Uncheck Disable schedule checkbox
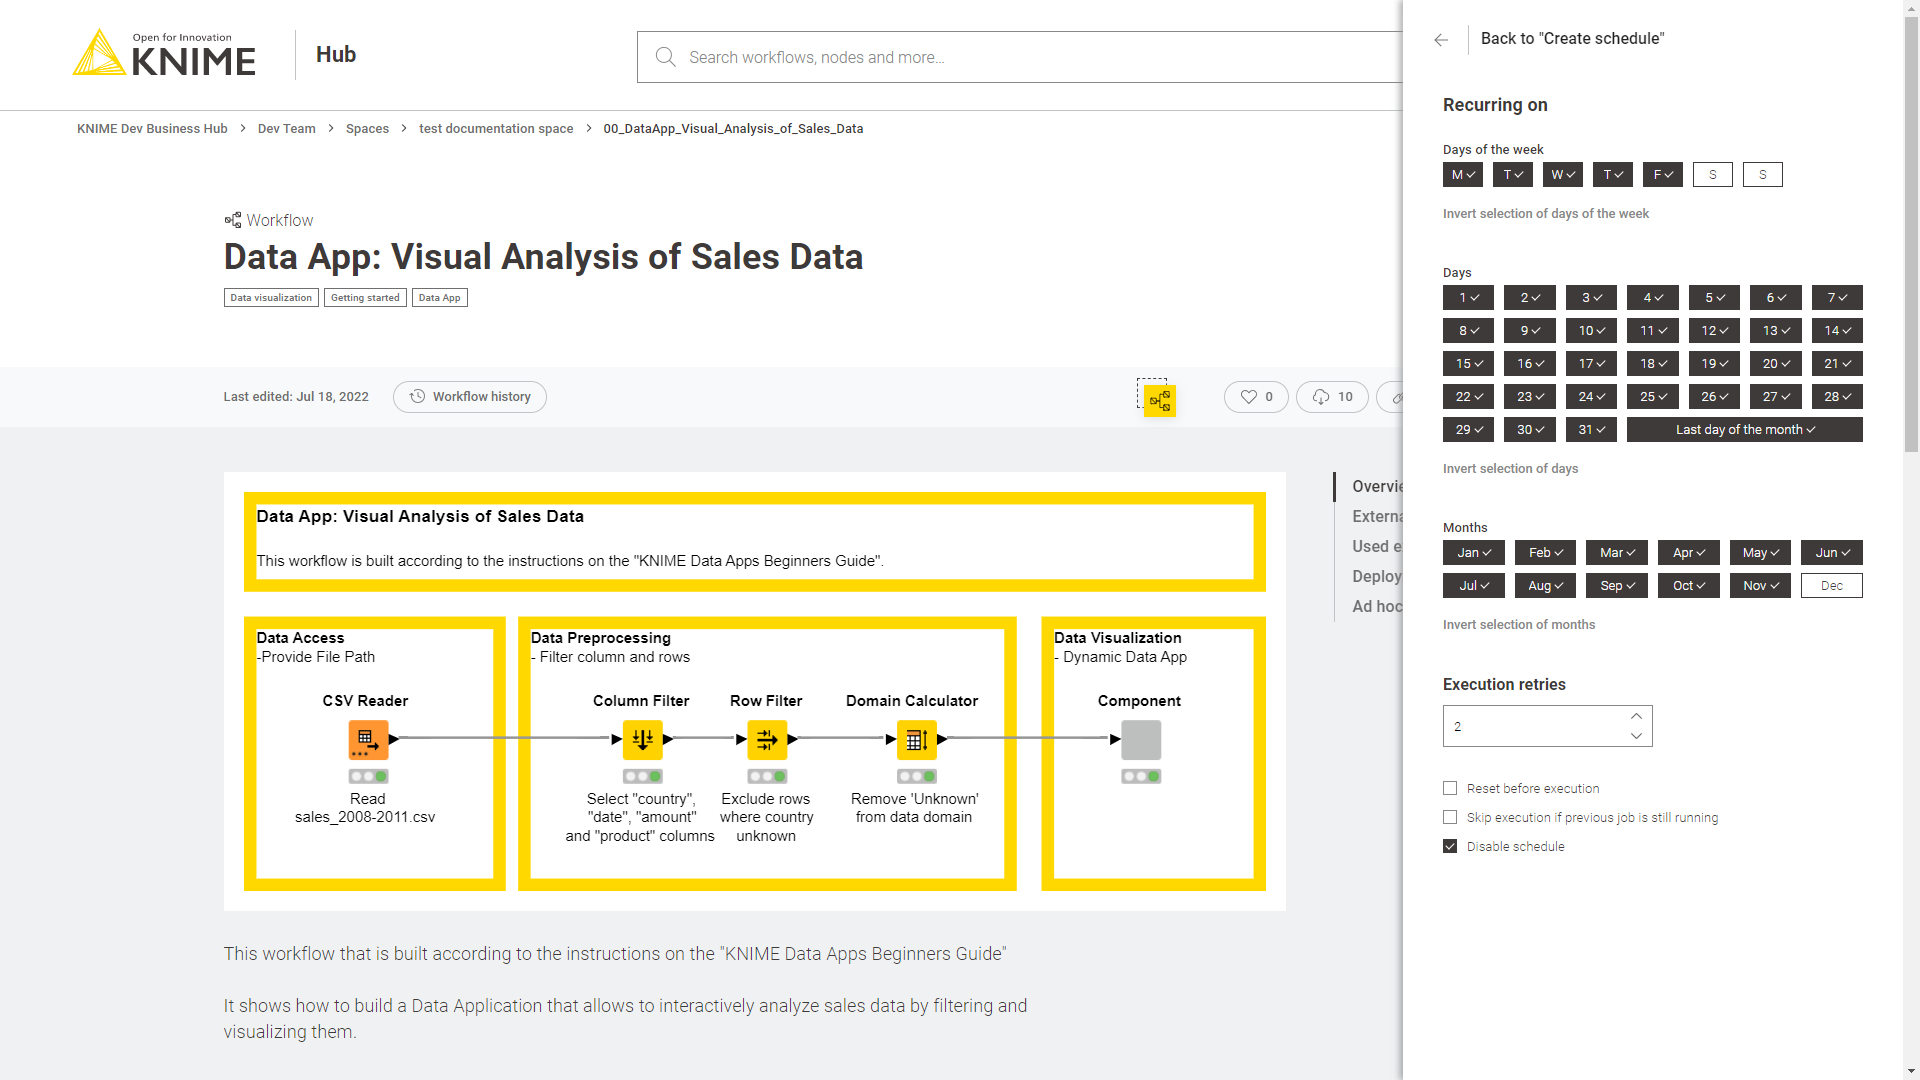The image size is (1920, 1080). click(1450, 846)
